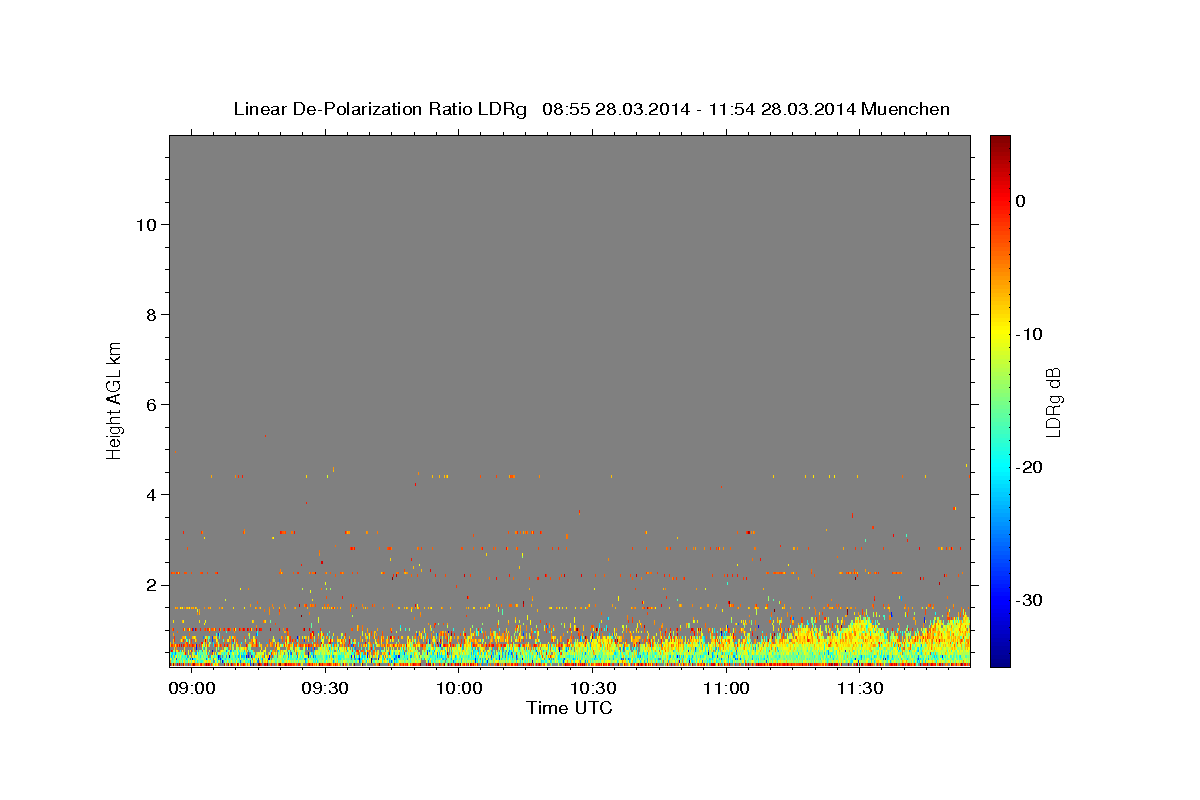
Task: Click the "08:55 28.03.2014" start time in title
Action: click(x=616, y=109)
